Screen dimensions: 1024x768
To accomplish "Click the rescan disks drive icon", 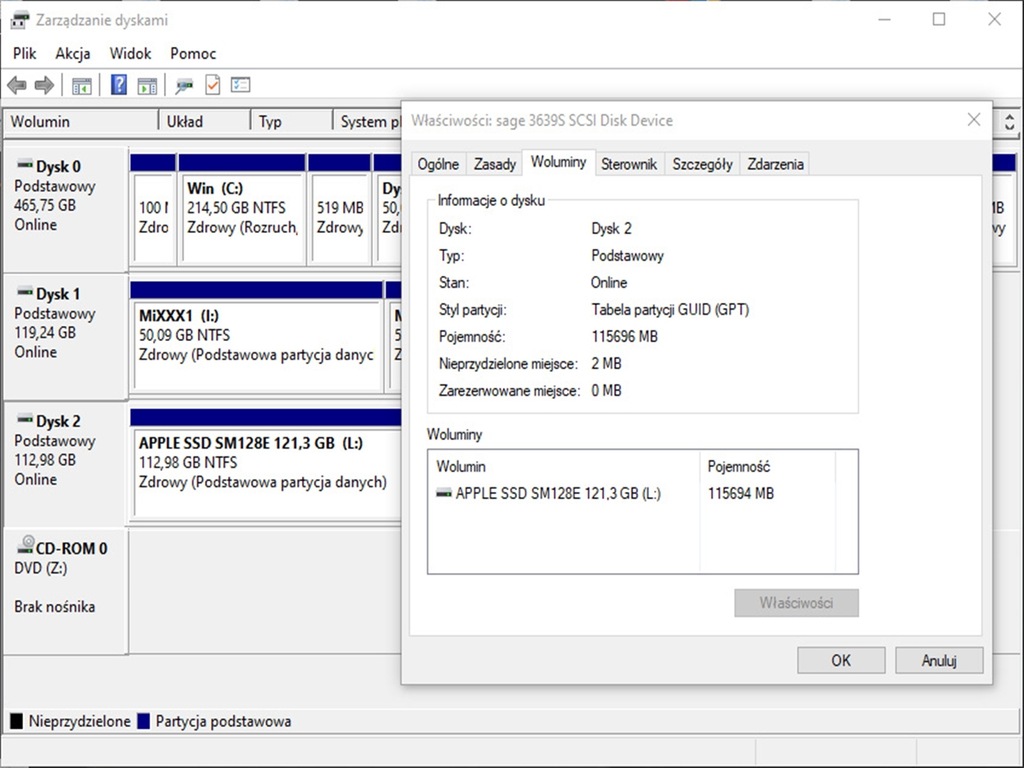I will tap(184, 86).
